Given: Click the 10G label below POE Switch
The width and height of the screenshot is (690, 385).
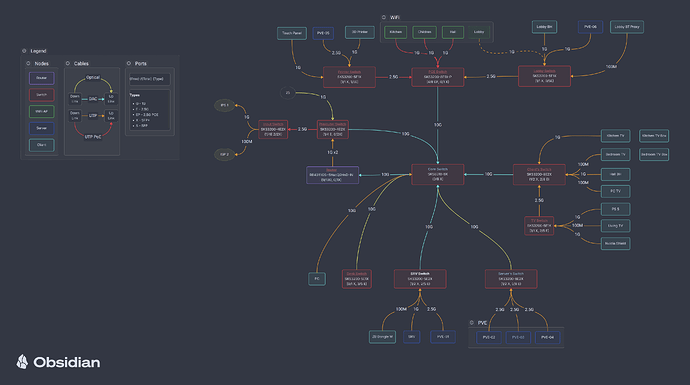Looking at the screenshot, I should pos(437,125).
